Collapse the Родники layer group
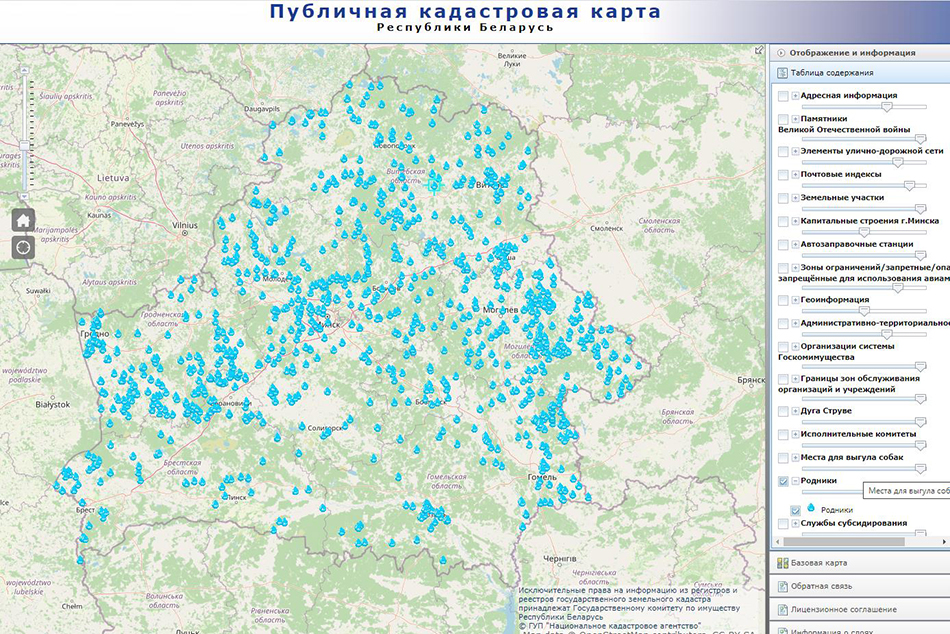 (x=795, y=481)
